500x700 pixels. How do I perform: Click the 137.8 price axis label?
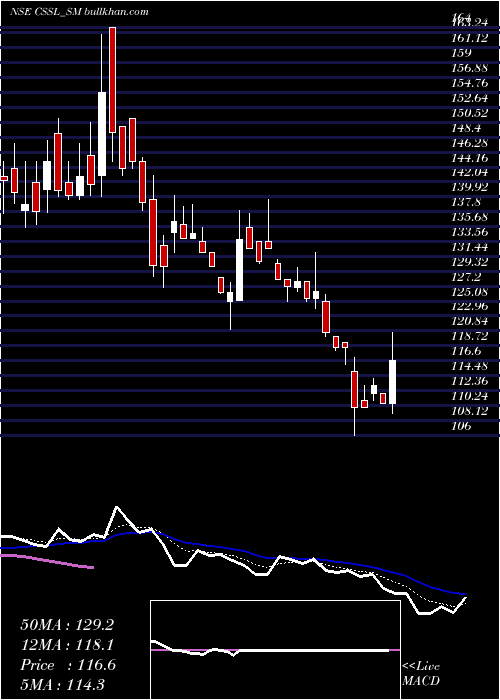coord(466,202)
